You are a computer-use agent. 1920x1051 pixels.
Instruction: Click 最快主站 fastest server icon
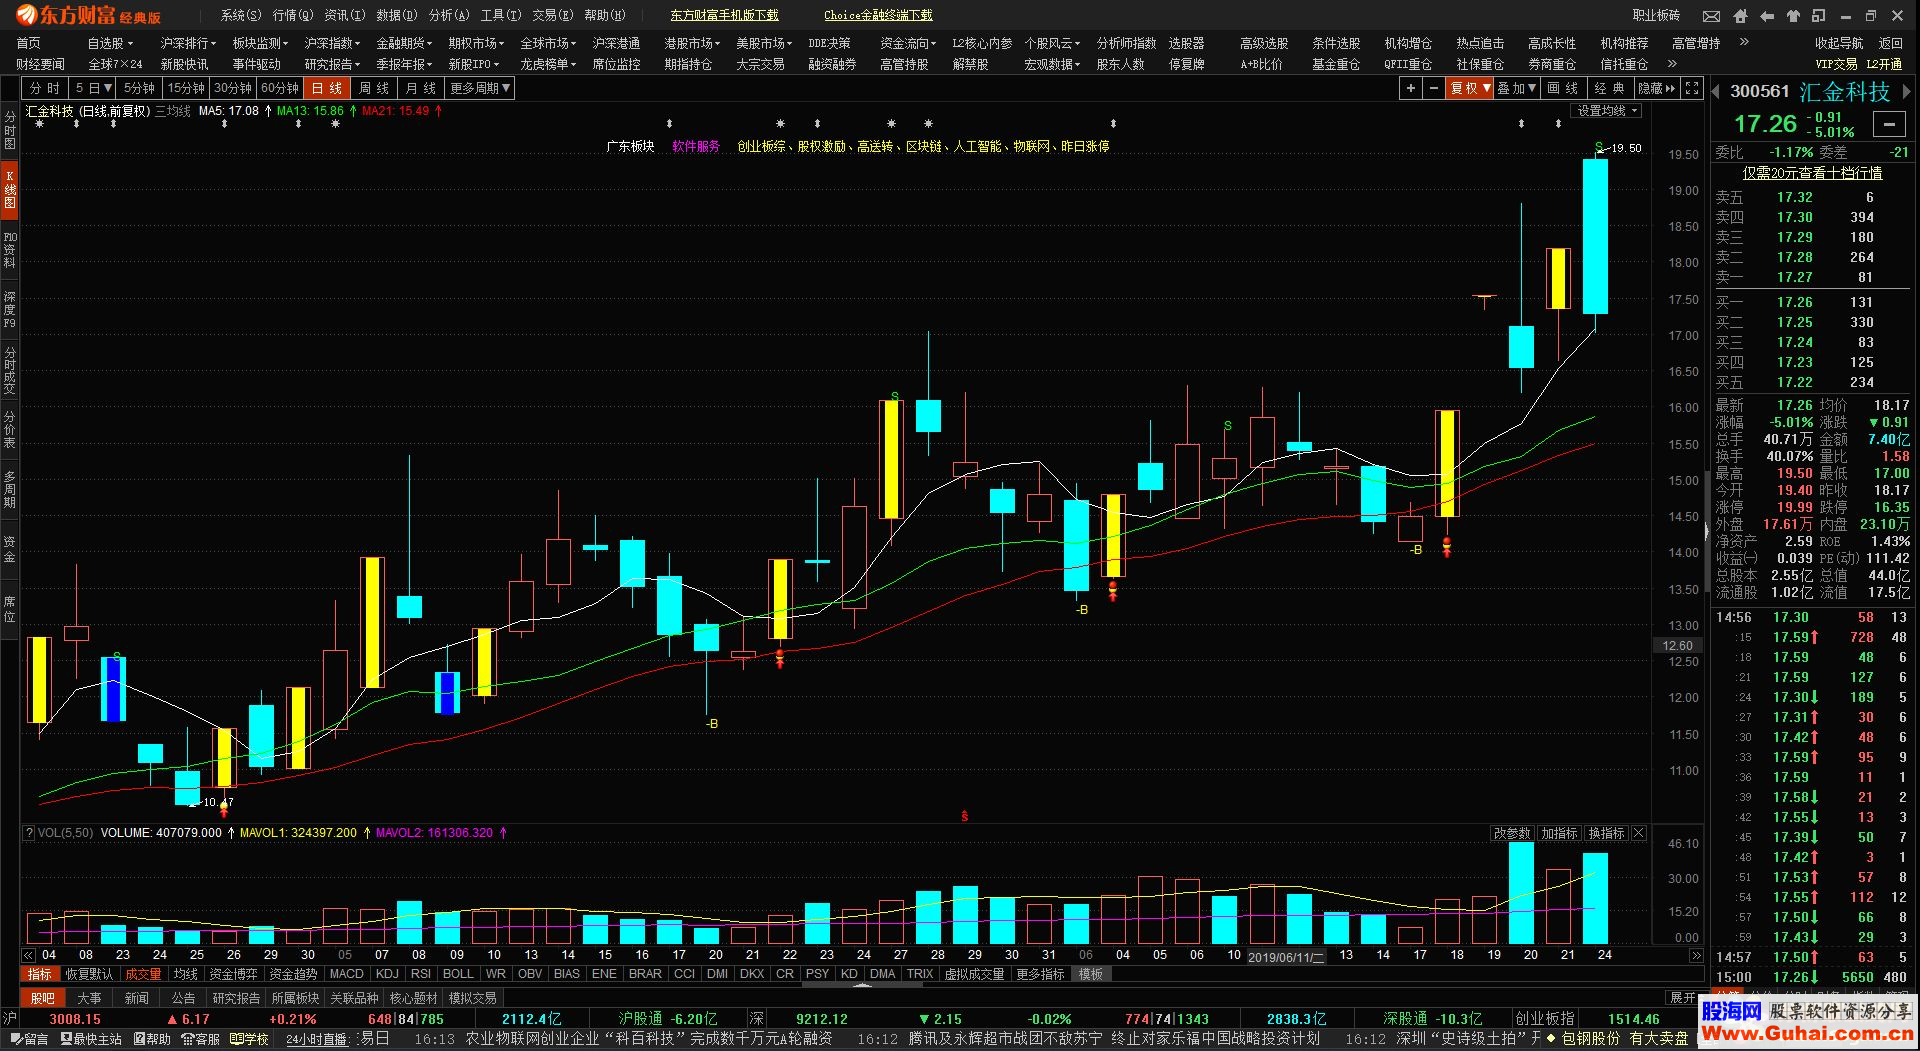[x=91, y=1039]
